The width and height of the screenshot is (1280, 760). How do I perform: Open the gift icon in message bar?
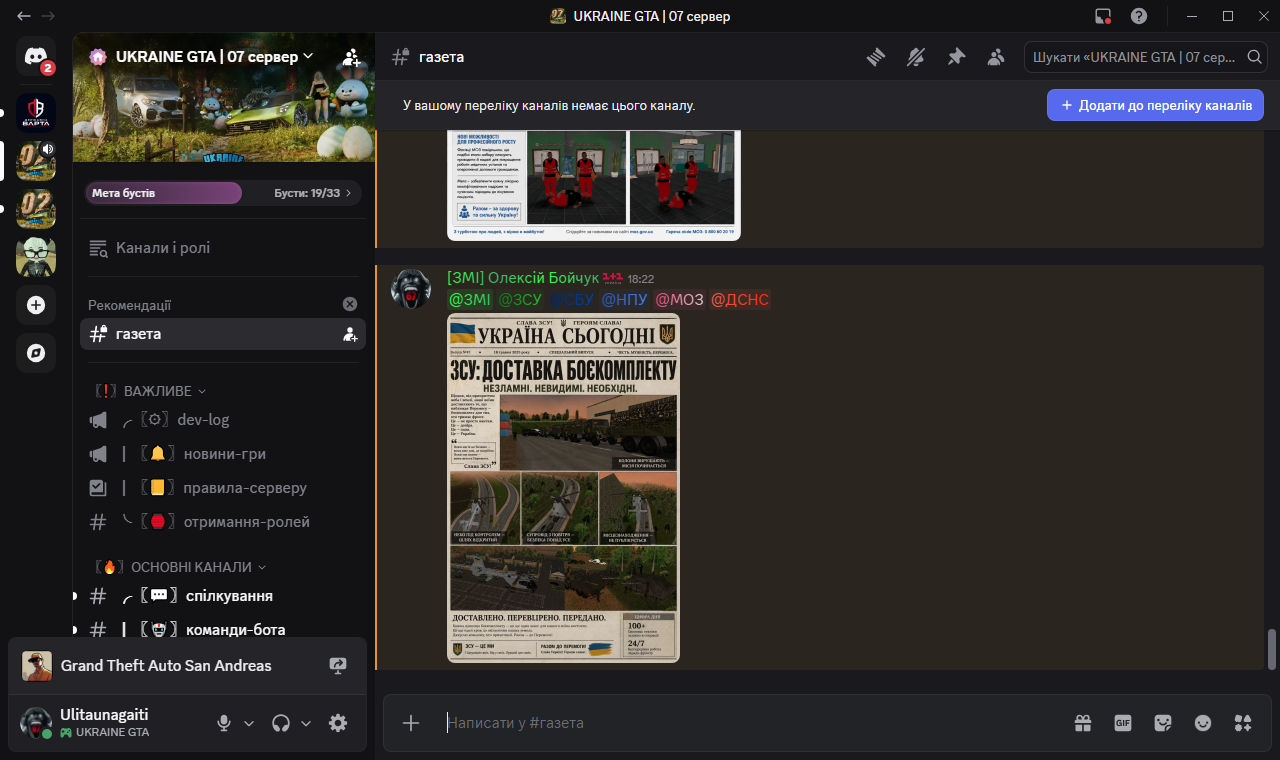(1083, 723)
